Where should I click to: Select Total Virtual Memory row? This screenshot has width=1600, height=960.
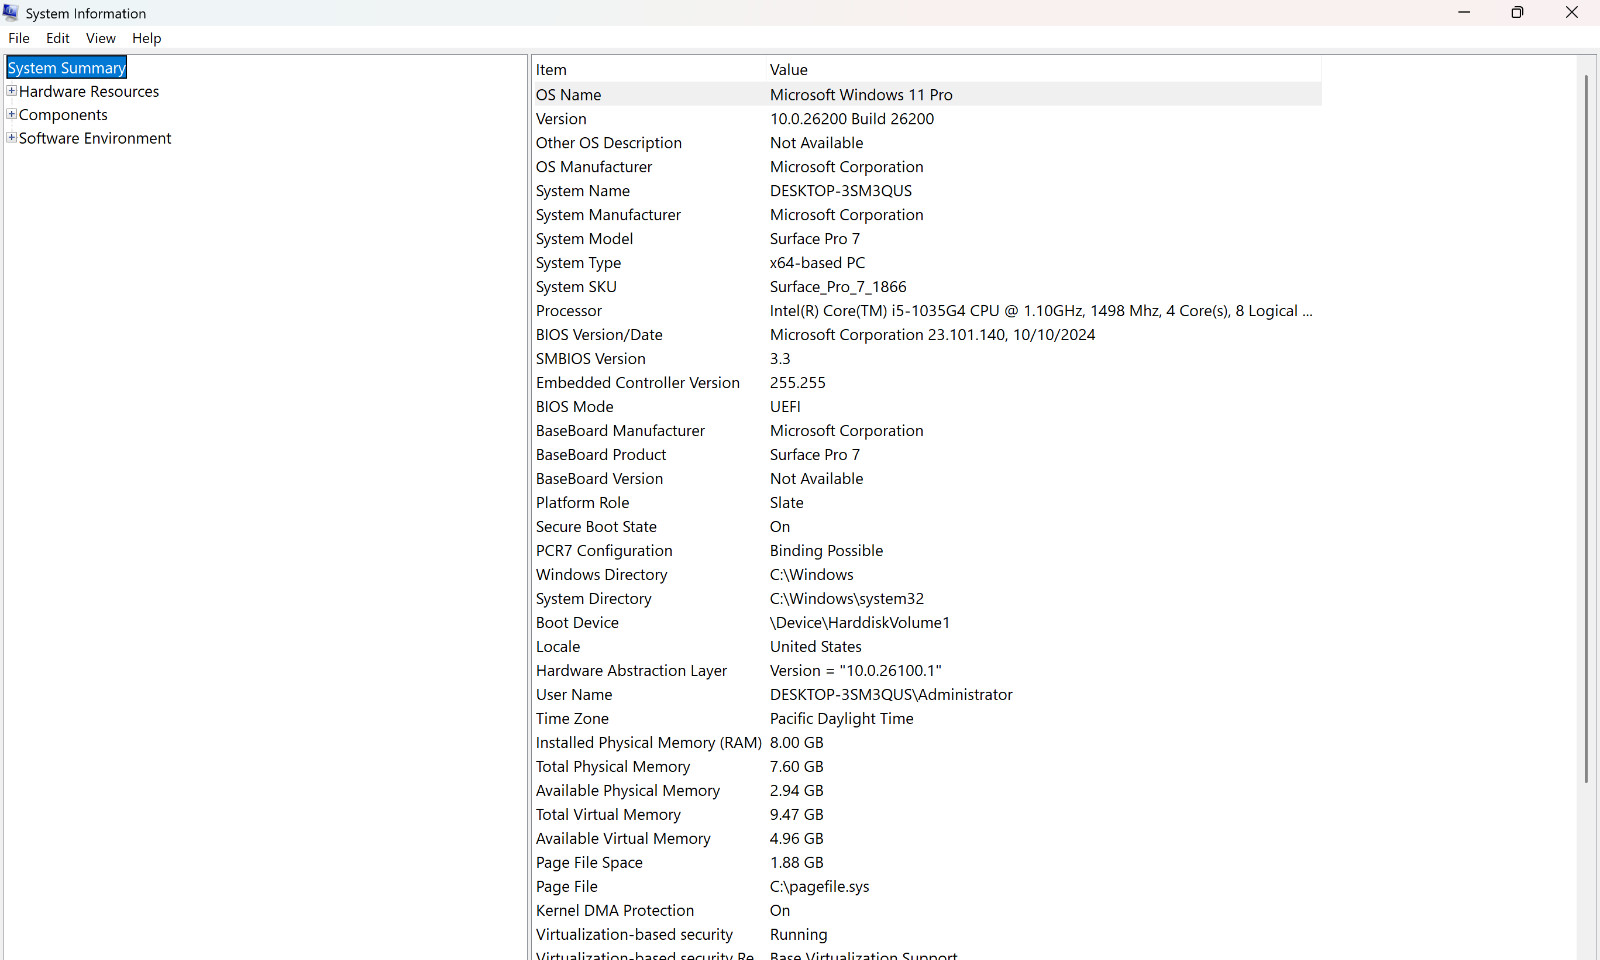click(927, 815)
